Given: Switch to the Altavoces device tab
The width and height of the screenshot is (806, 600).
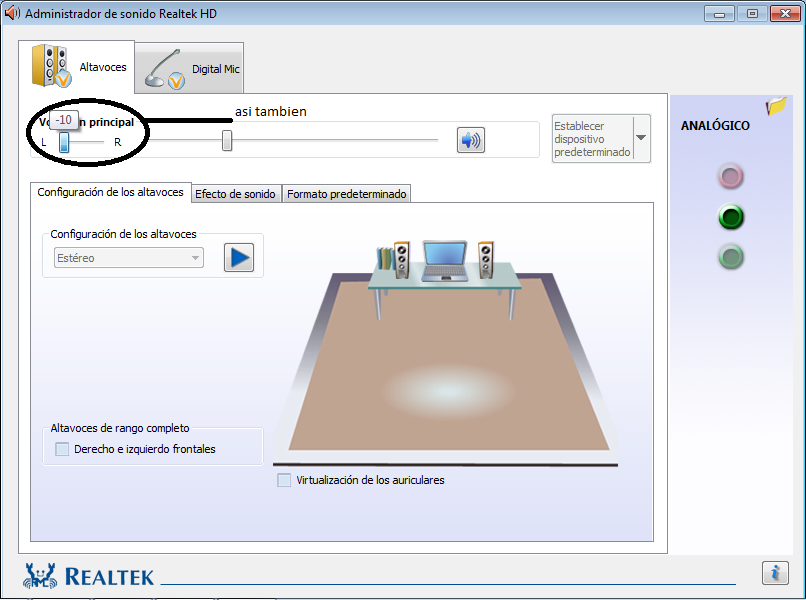Looking at the screenshot, I should click(x=77, y=67).
